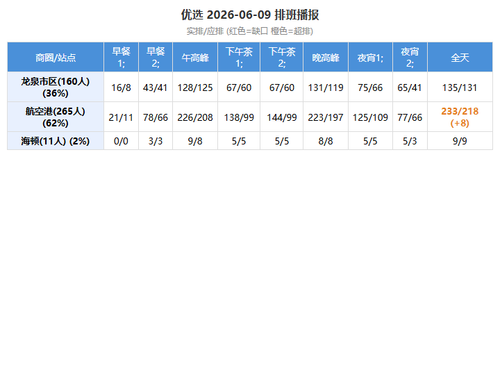Select the 海顿(11人) (2%) row label

pyautogui.click(x=56, y=141)
